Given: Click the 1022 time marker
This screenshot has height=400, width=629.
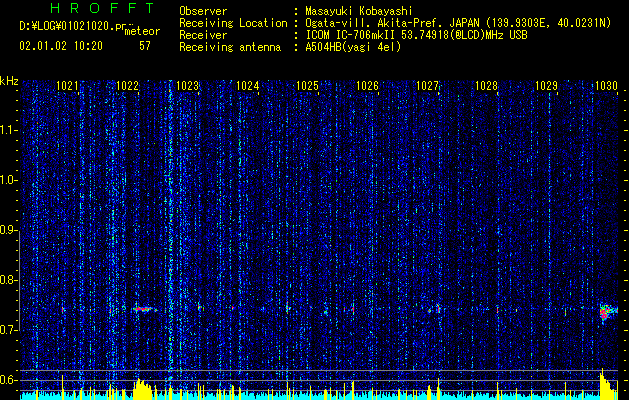Looking at the screenshot, I should point(128,85).
